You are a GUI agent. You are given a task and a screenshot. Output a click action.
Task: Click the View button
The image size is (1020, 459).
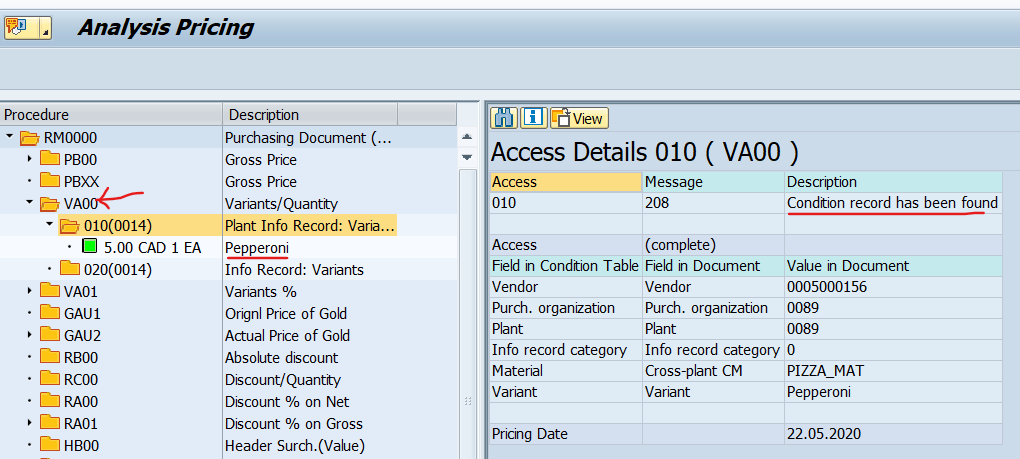[578, 118]
